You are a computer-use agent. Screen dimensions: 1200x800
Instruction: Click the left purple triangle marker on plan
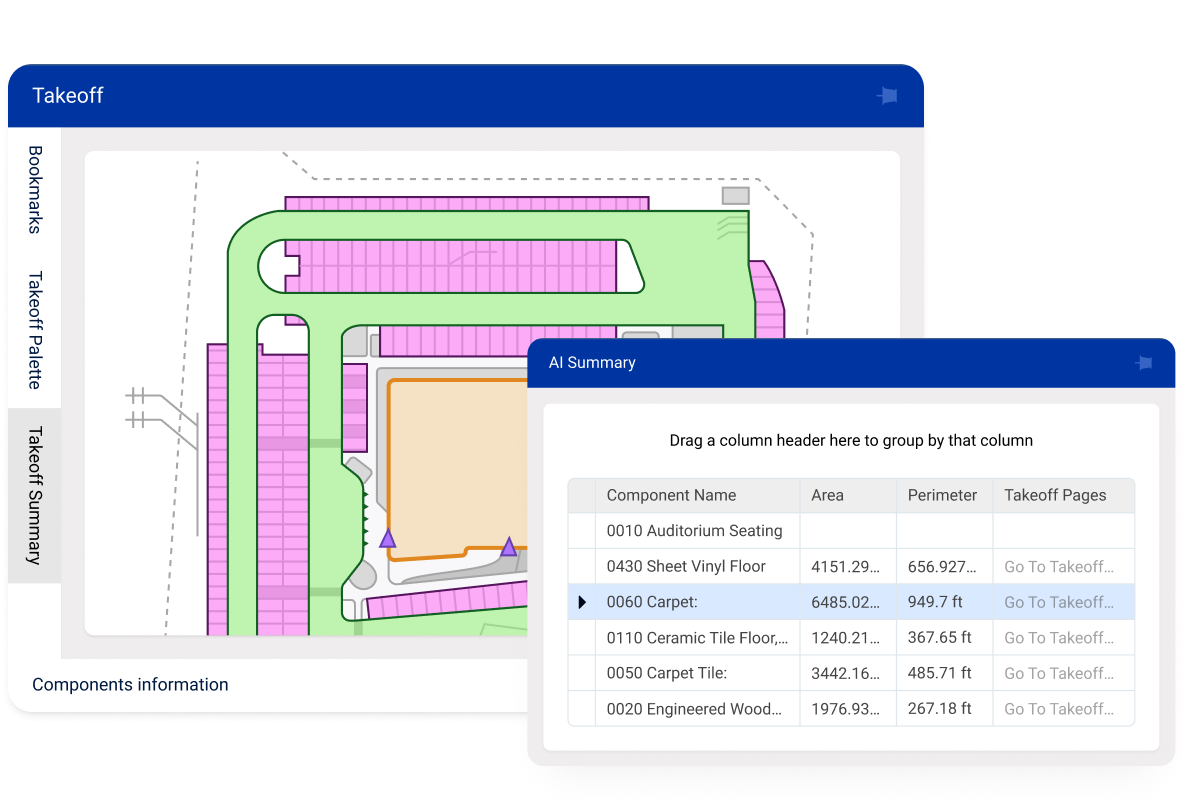click(387, 538)
